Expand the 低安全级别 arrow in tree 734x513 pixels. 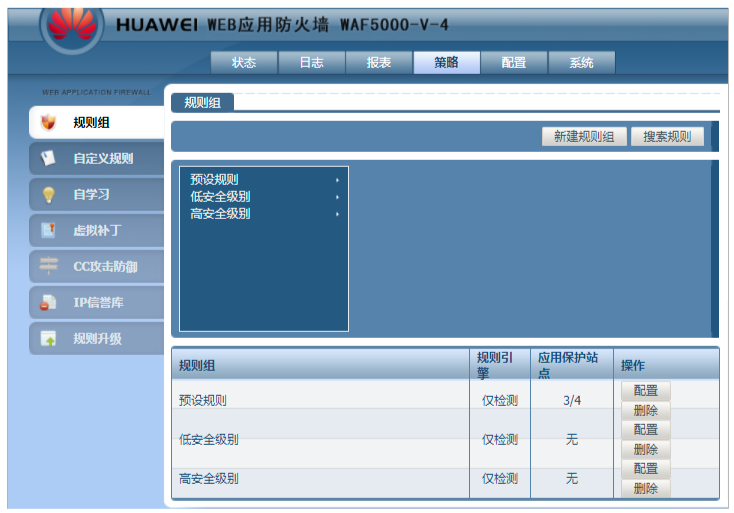(337, 197)
